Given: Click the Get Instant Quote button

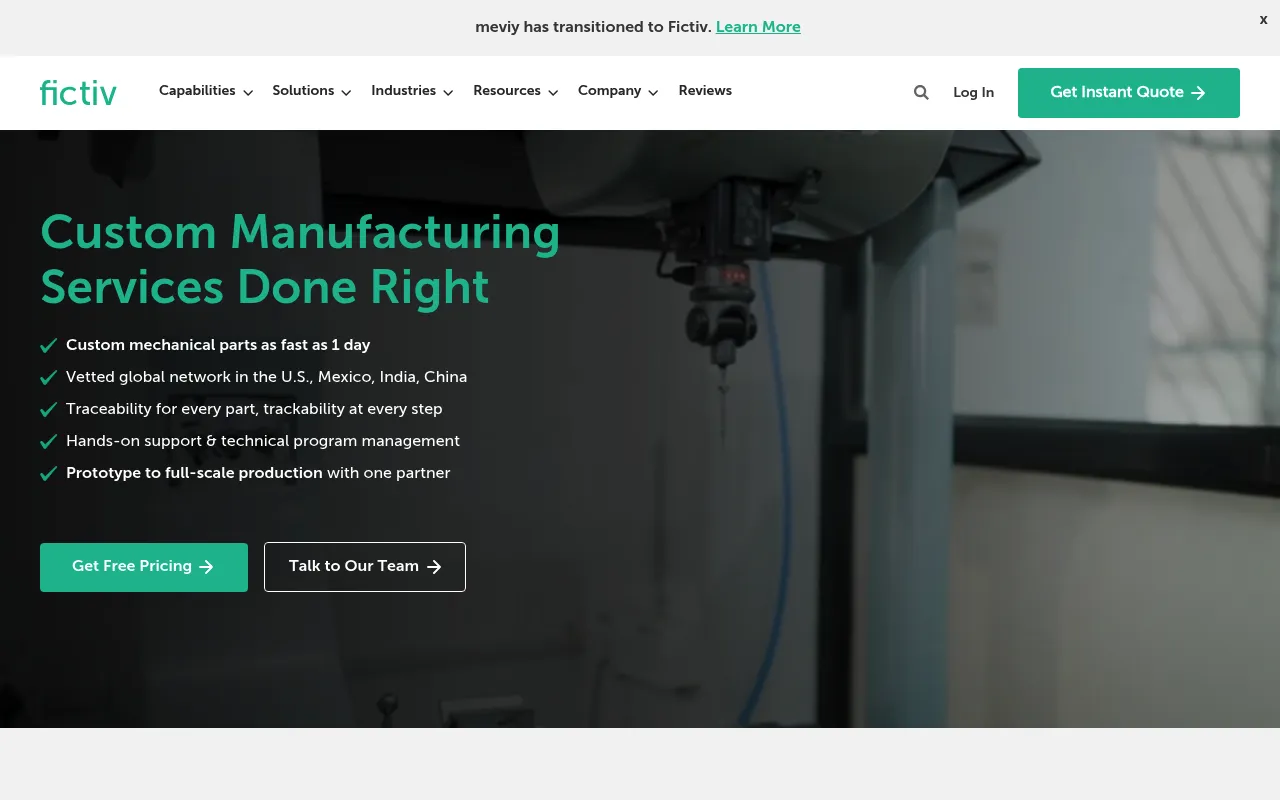Looking at the screenshot, I should (1129, 93).
